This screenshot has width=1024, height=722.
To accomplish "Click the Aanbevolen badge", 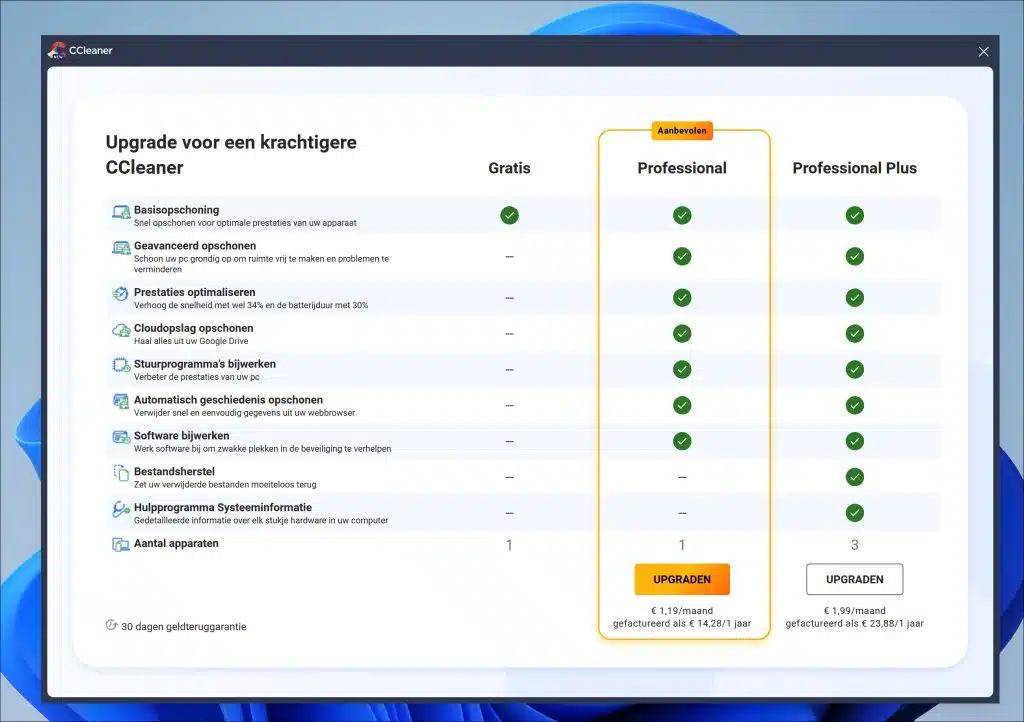I will (x=682, y=131).
